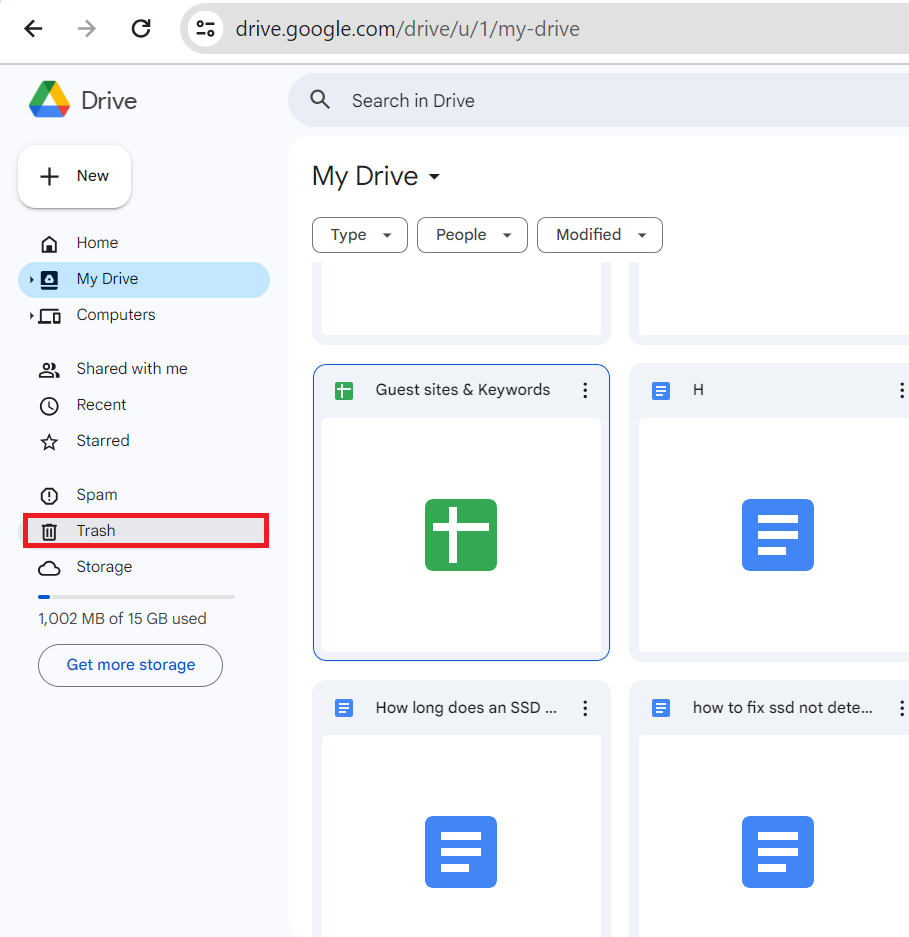The image size is (909, 937).
Task: Open how to fix ssd not dete thumbnail
Action: coord(774,836)
